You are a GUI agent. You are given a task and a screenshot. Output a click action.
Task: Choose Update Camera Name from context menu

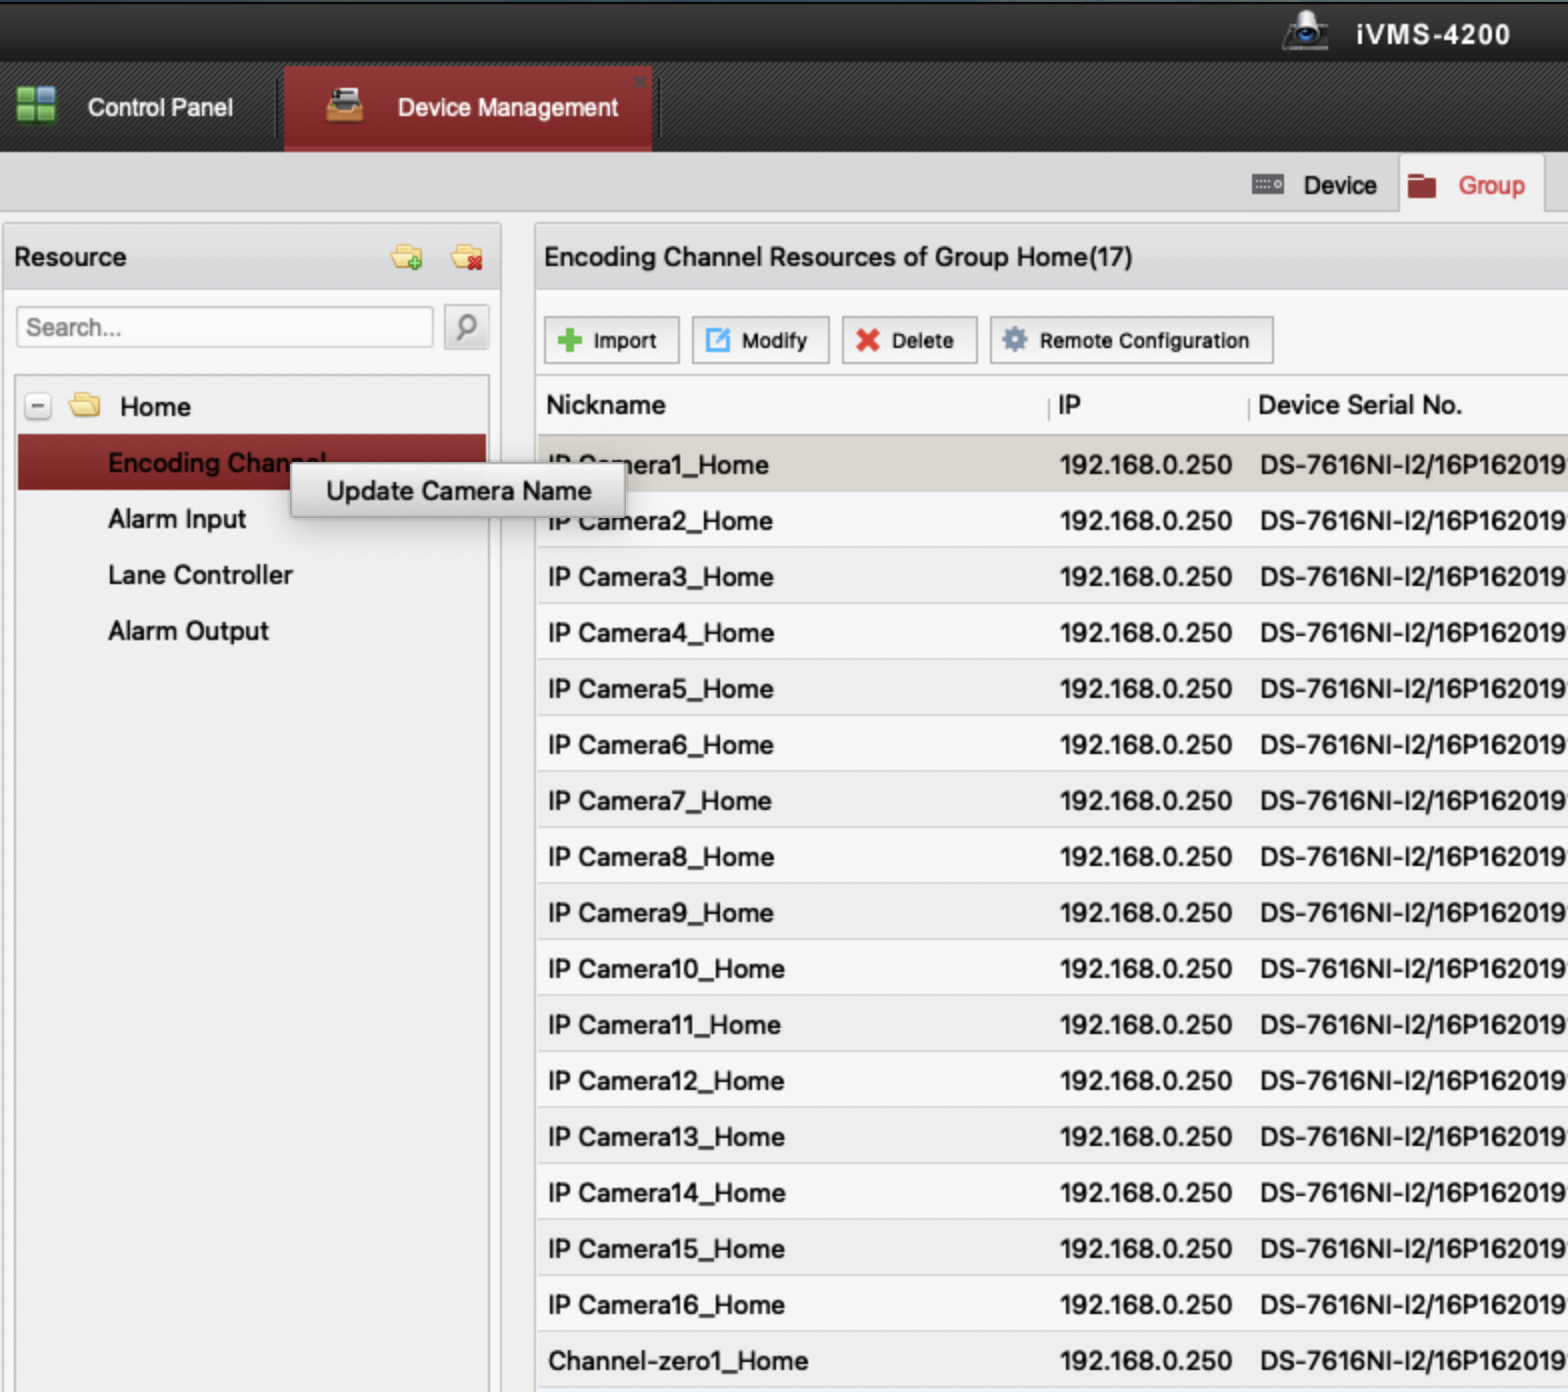point(458,491)
